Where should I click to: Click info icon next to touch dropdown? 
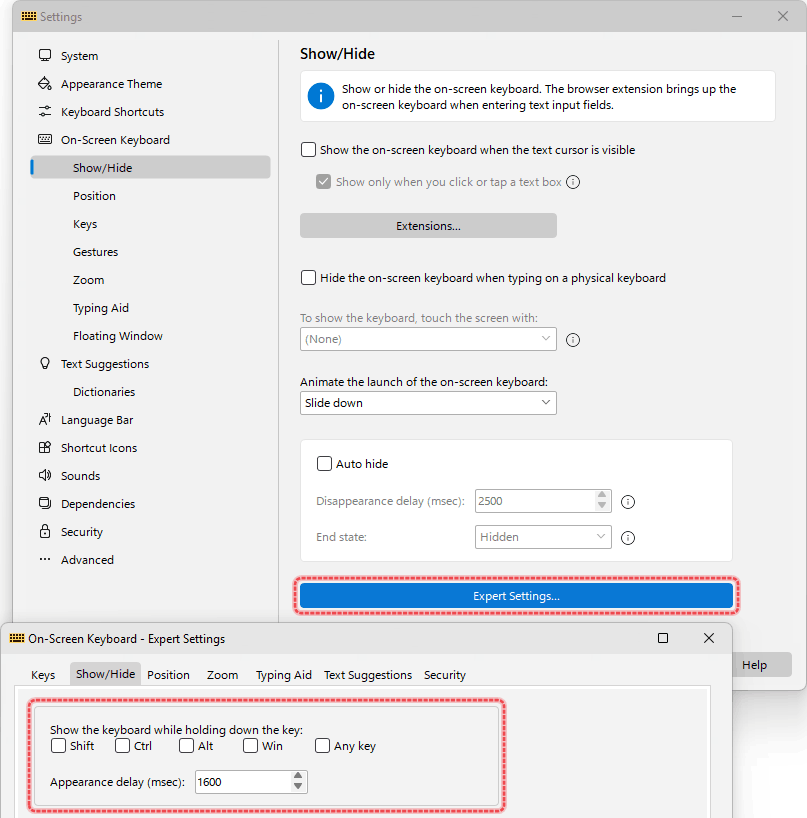pyautogui.click(x=573, y=340)
